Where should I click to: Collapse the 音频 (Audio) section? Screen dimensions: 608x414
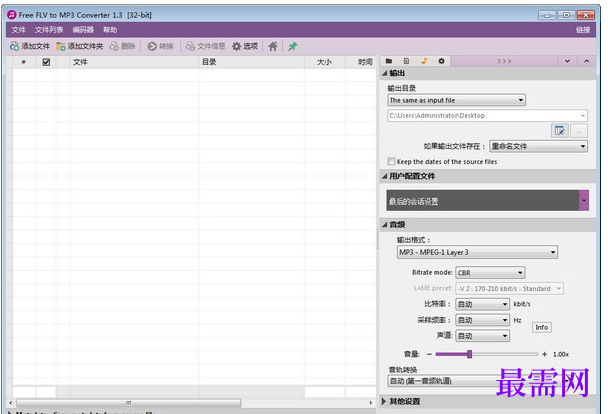tap(385, 224)
